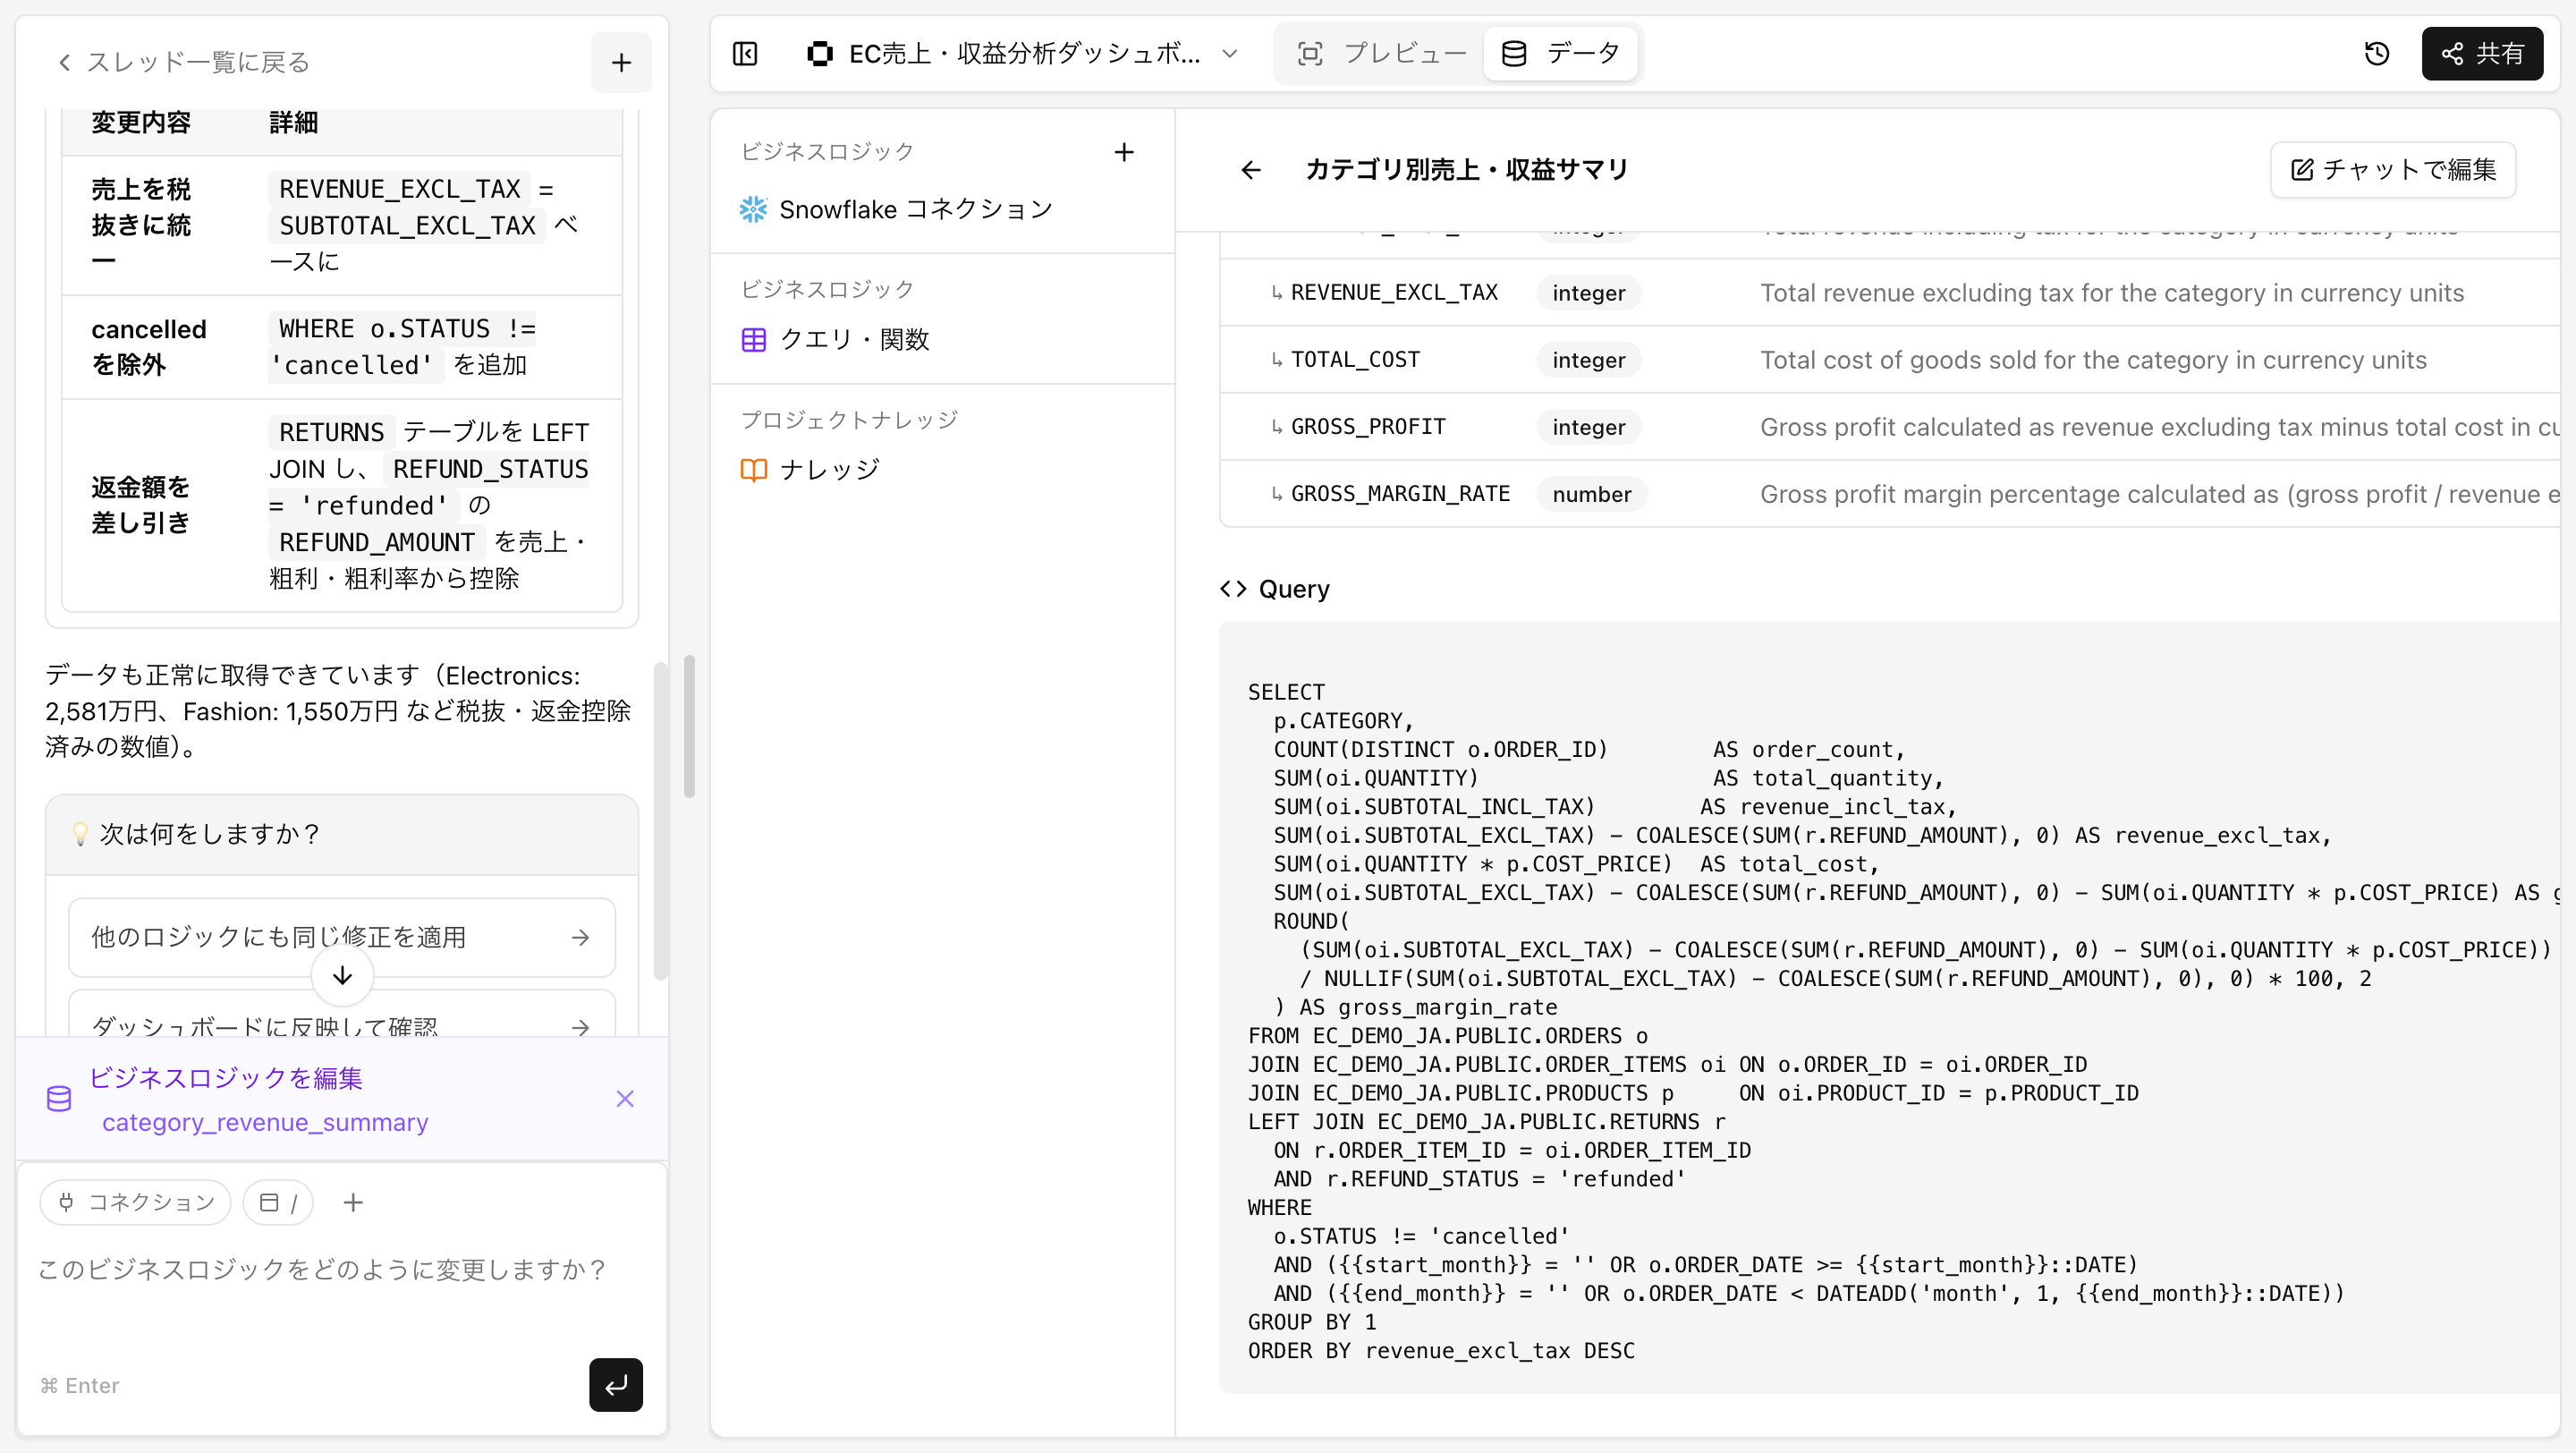Viewport: 2576px width, 1453px height.
Task: Open クエリ・関数 section
Action: click(853, 340)
